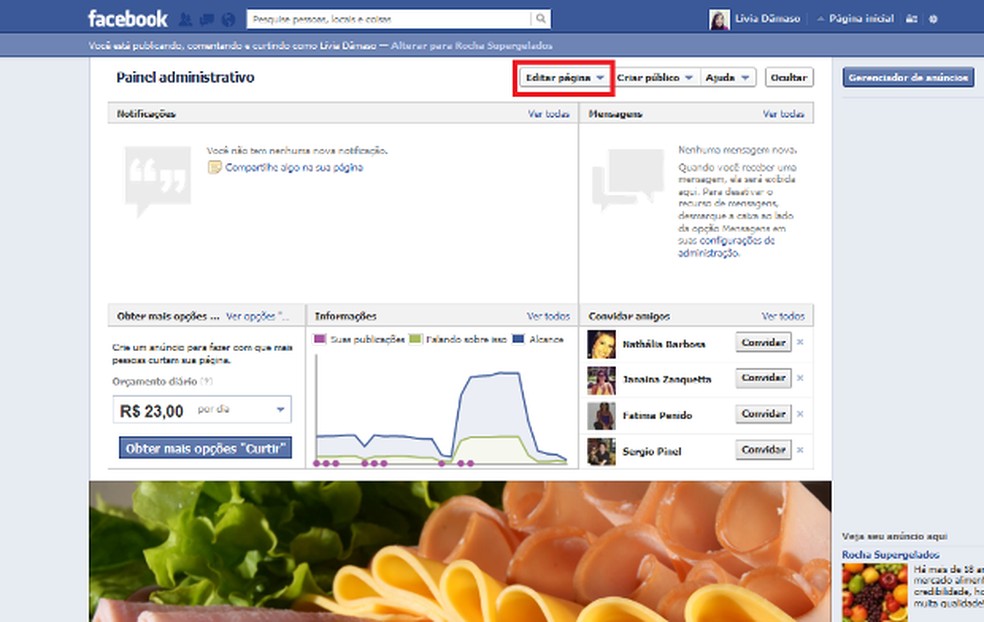Open the friend requests icon
The width and height of the screenshot is (984, 622).
coord(184,18)
